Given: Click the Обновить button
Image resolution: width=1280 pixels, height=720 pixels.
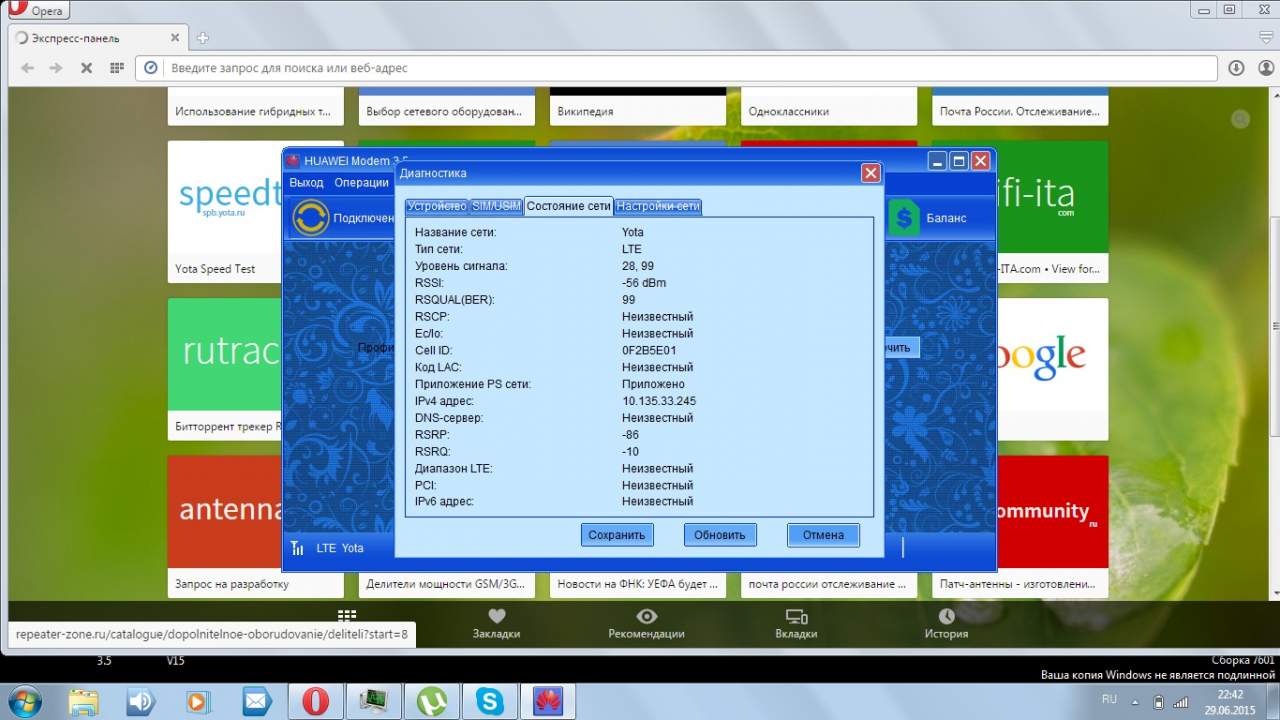Looking at the screenshot, I should click(x=720, y=535).
